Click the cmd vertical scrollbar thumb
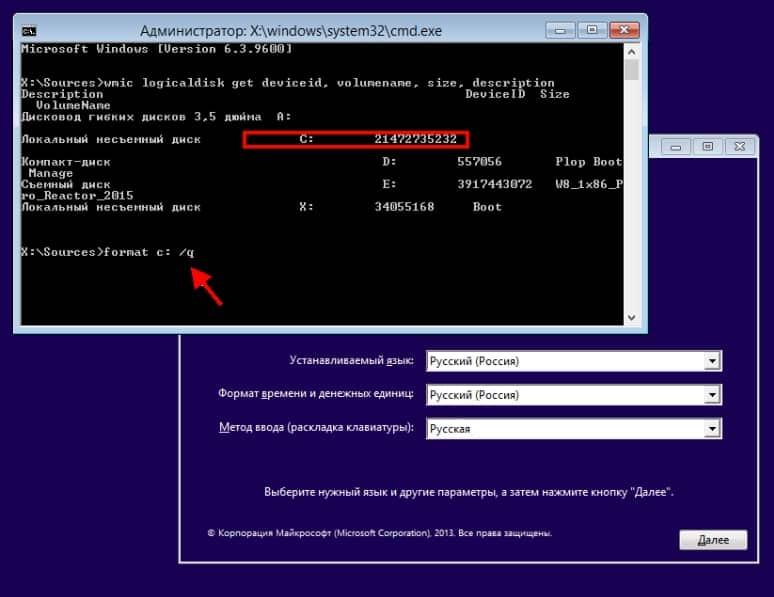Viewport: 774px width, 597px height. coord(631,70)
